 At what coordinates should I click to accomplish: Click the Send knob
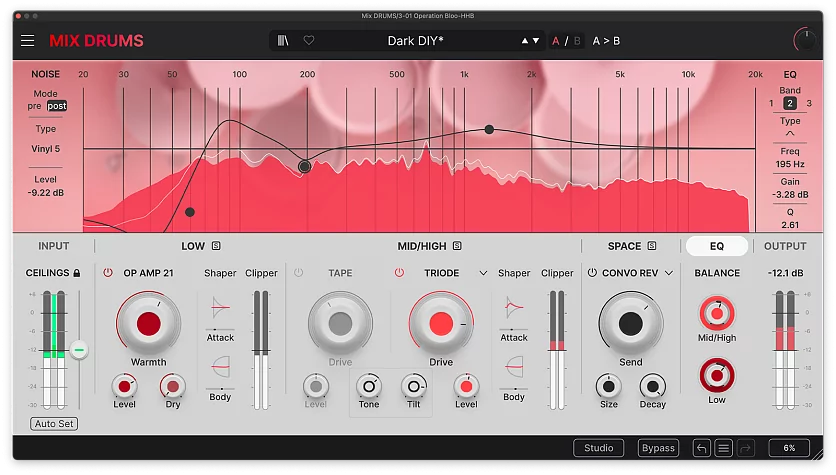coord(630,324)
